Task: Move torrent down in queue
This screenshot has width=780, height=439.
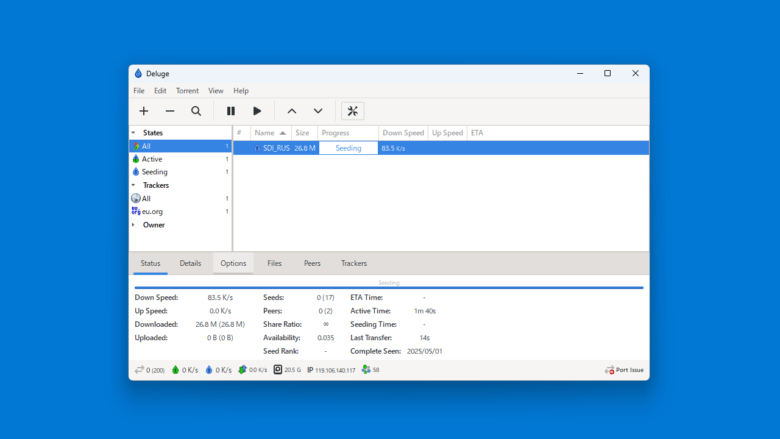Action: tap(318, 111)
